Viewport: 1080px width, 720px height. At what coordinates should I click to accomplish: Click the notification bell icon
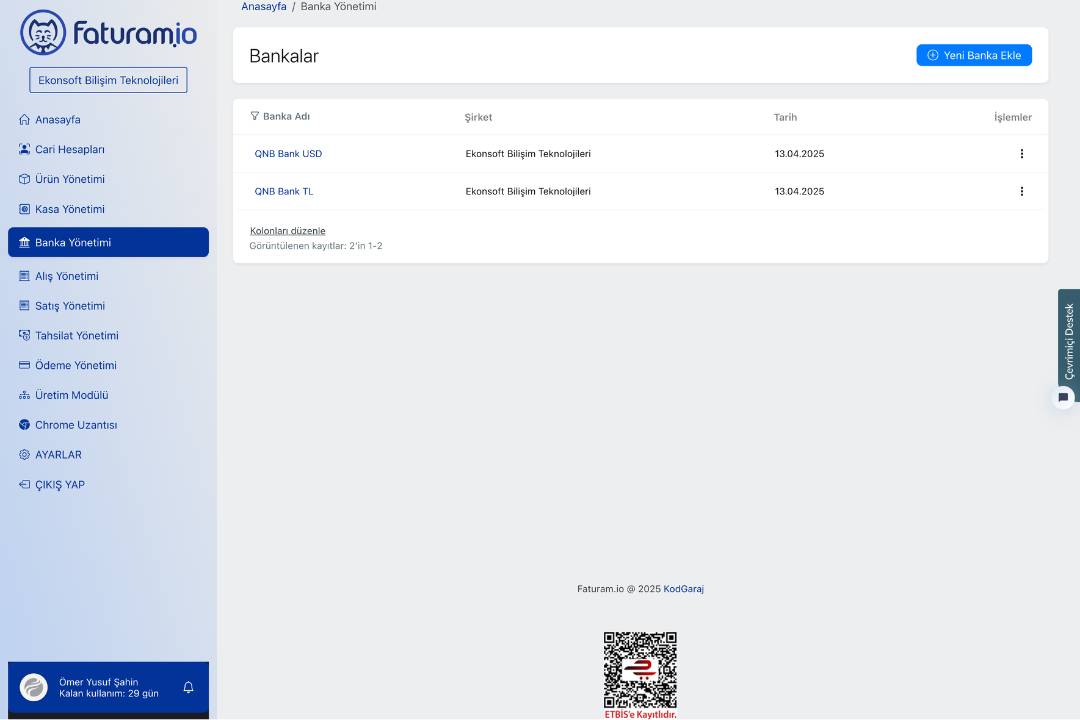pos(188,687)
